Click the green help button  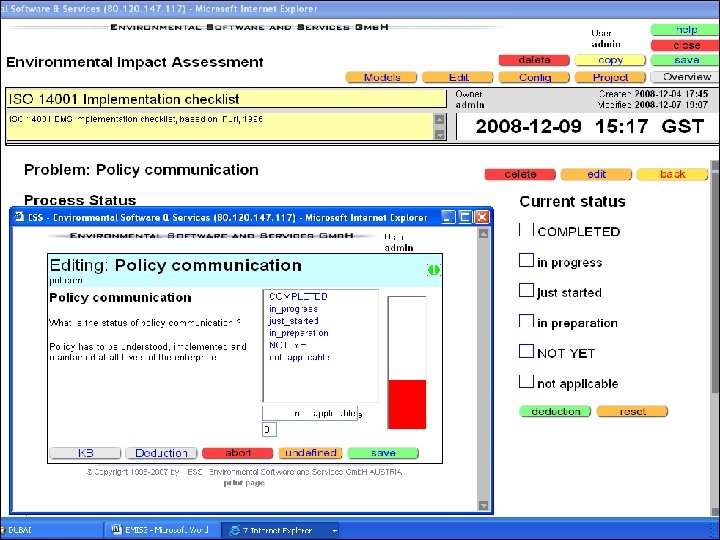(x=685, y=30)
